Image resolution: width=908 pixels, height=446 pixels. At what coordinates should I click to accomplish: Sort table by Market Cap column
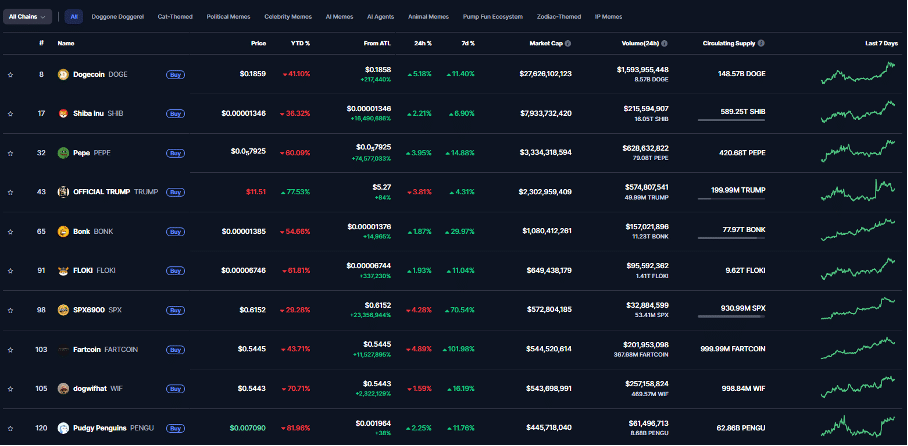pyautogui.click(x=550, y=44)
